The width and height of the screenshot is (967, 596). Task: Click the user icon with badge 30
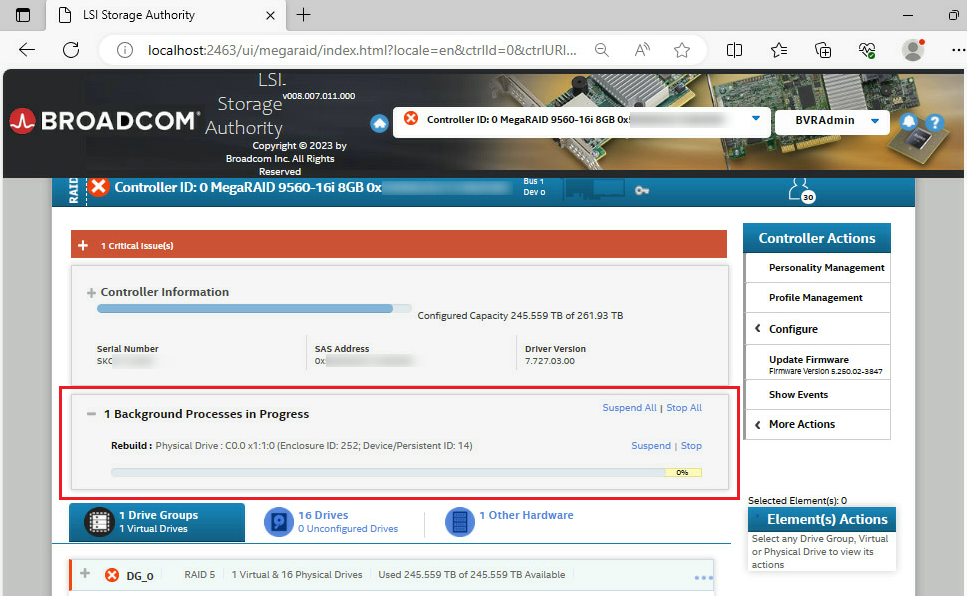[799, 188]
